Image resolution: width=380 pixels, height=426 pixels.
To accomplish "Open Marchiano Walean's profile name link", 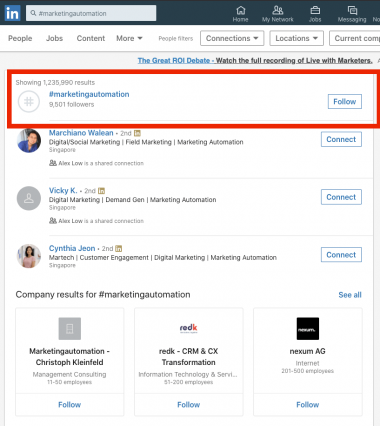I will [81, 133].
